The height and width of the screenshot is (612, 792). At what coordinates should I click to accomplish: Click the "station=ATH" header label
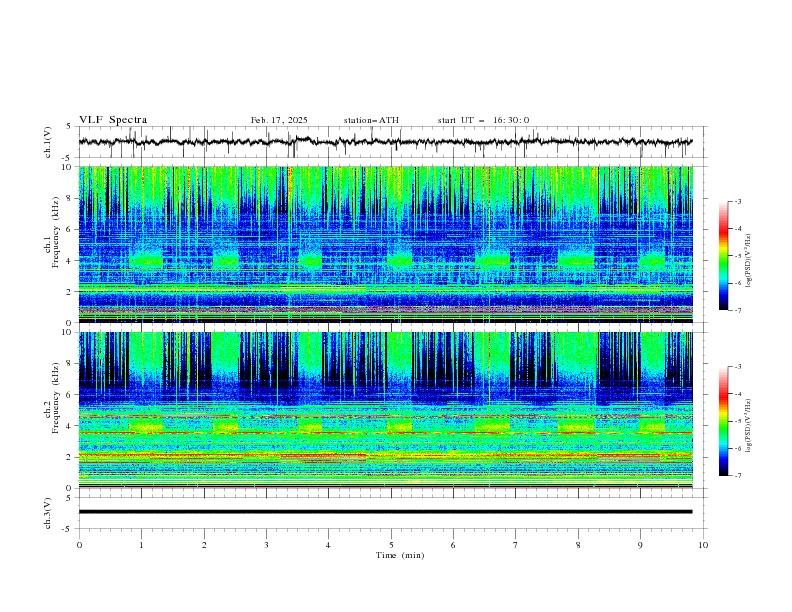tap(371, 120)
